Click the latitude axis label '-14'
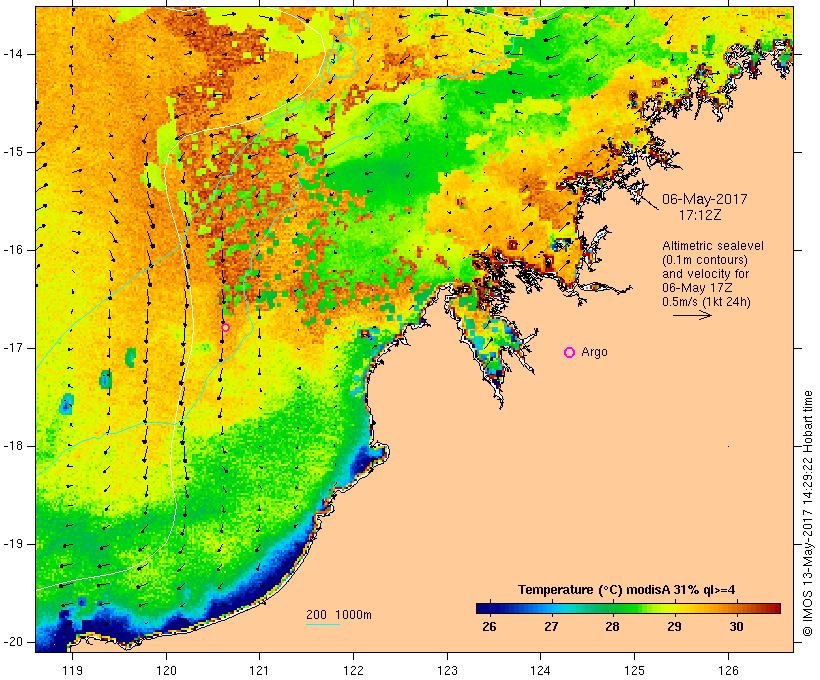The width and height of the screenshot is (820, 680). (x=13, y=54)
